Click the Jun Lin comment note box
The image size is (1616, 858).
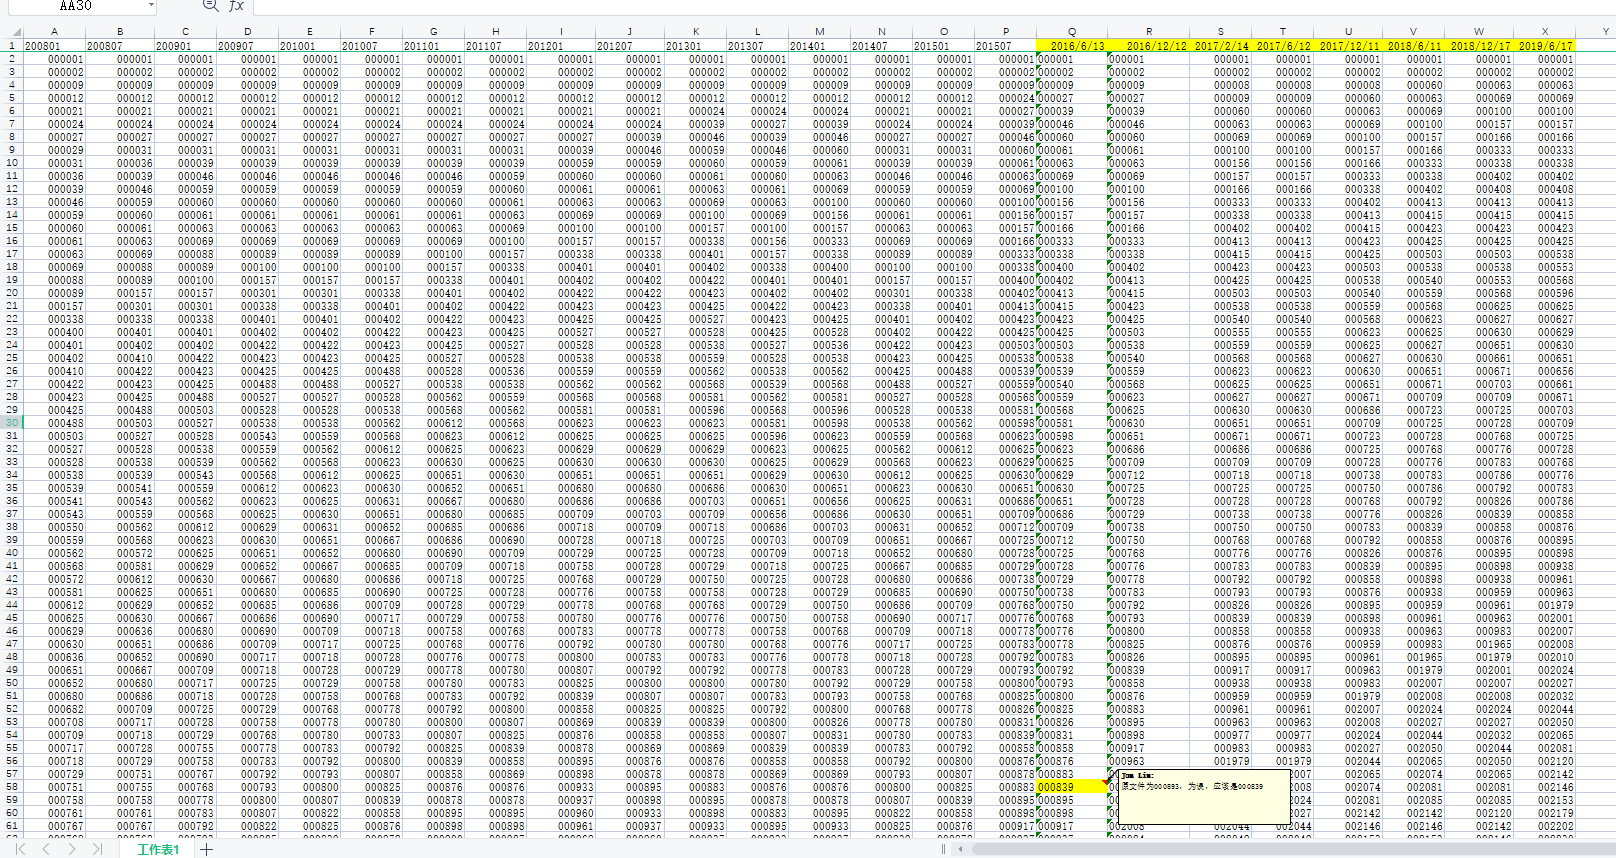point(1203,797)
